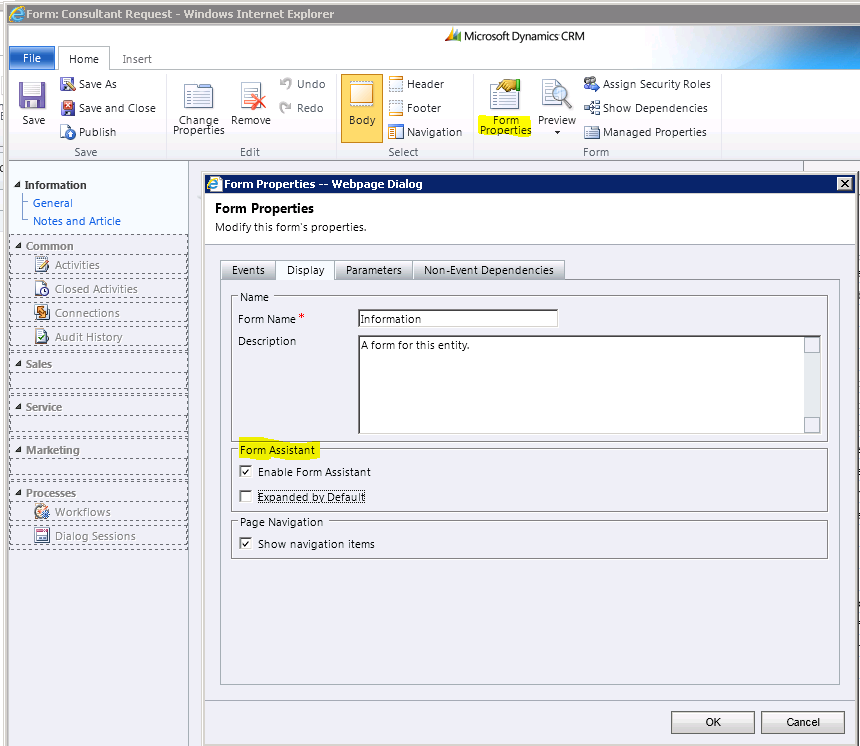
Task: Check the Expanded by Default checkbox
Action: coord(246,496)
